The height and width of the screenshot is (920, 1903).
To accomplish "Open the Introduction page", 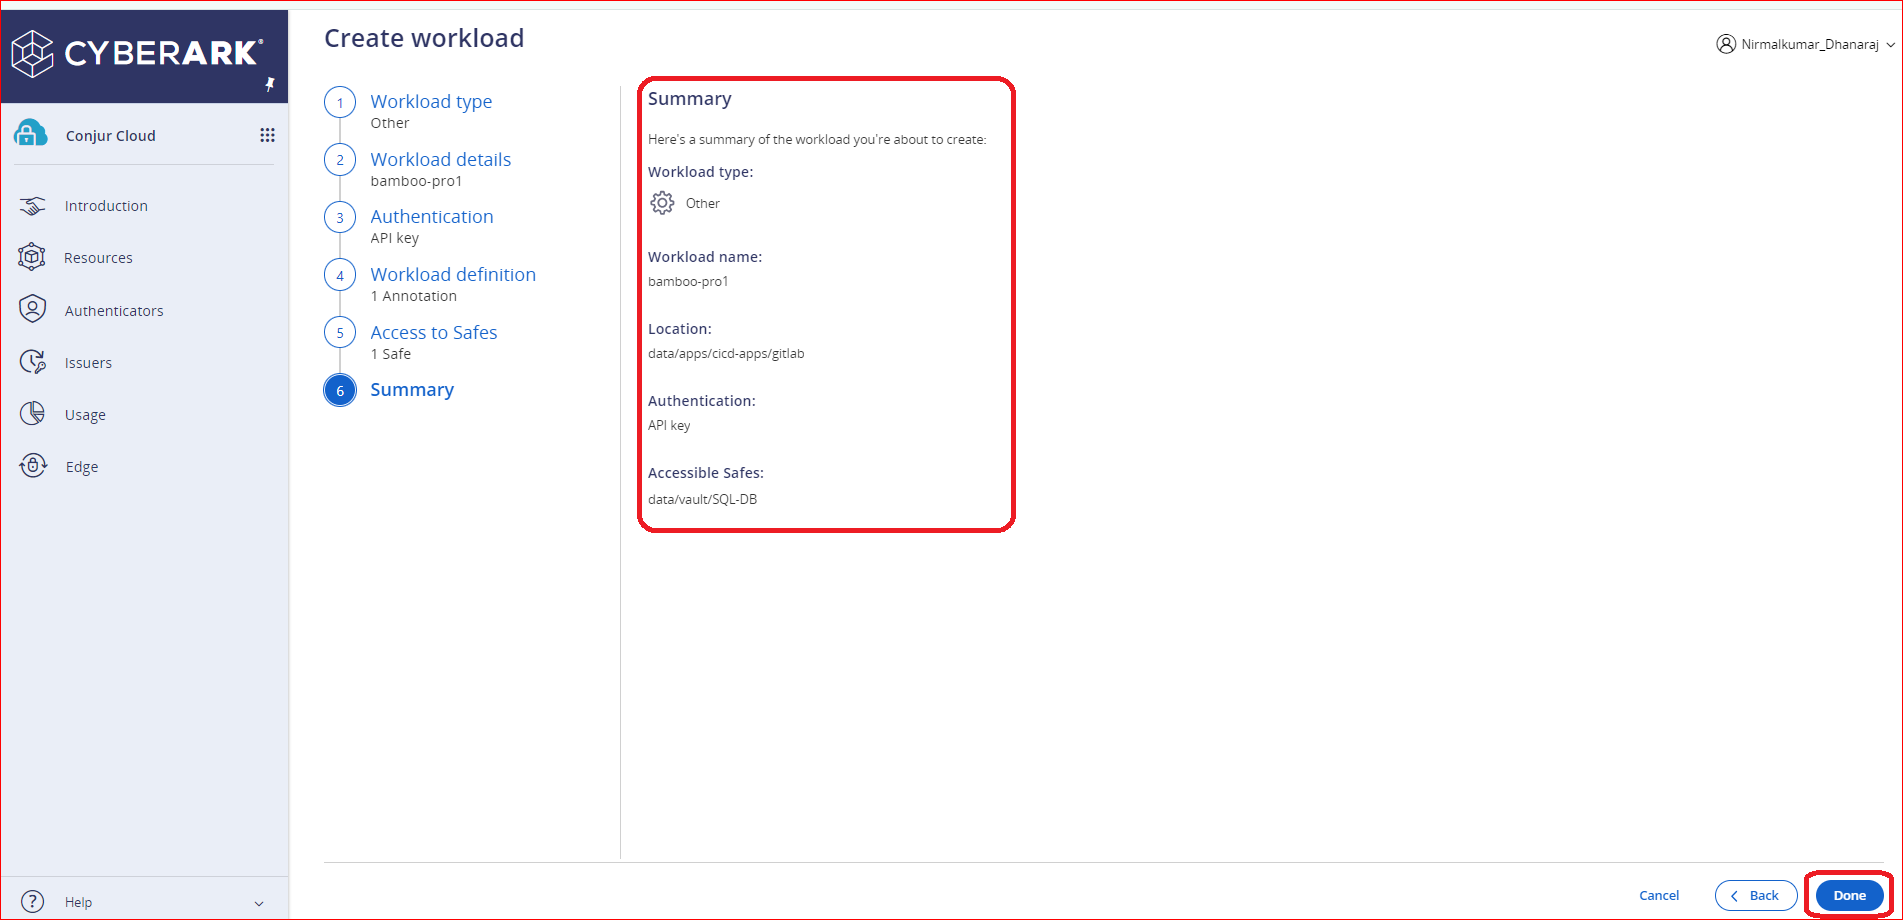I will point(106,206).
